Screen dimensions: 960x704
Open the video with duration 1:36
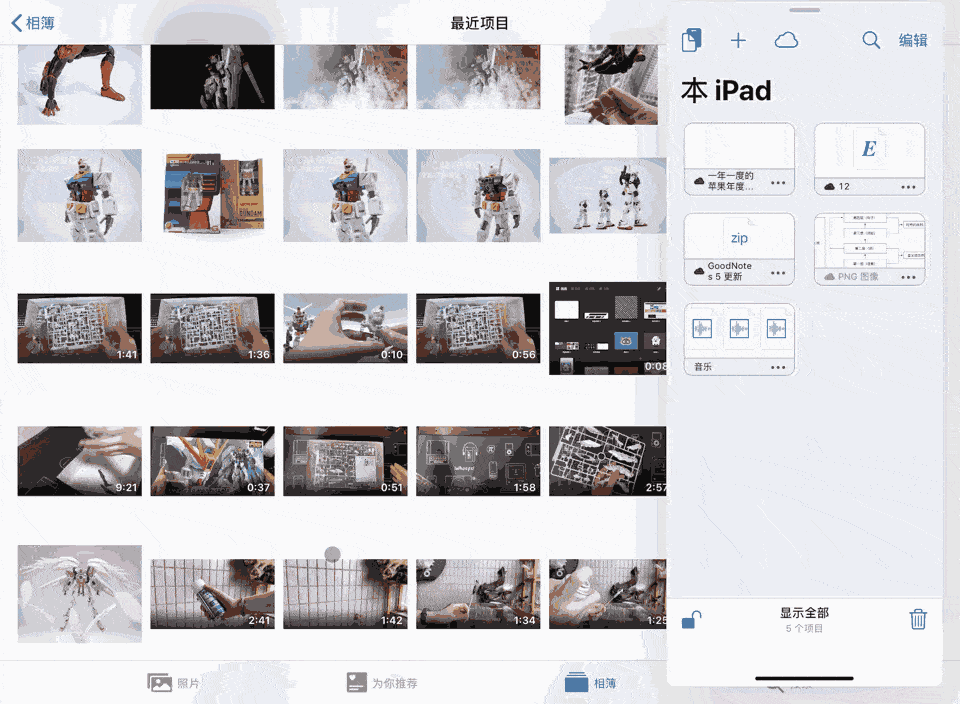pyautogui.click(x=212, y=328)
